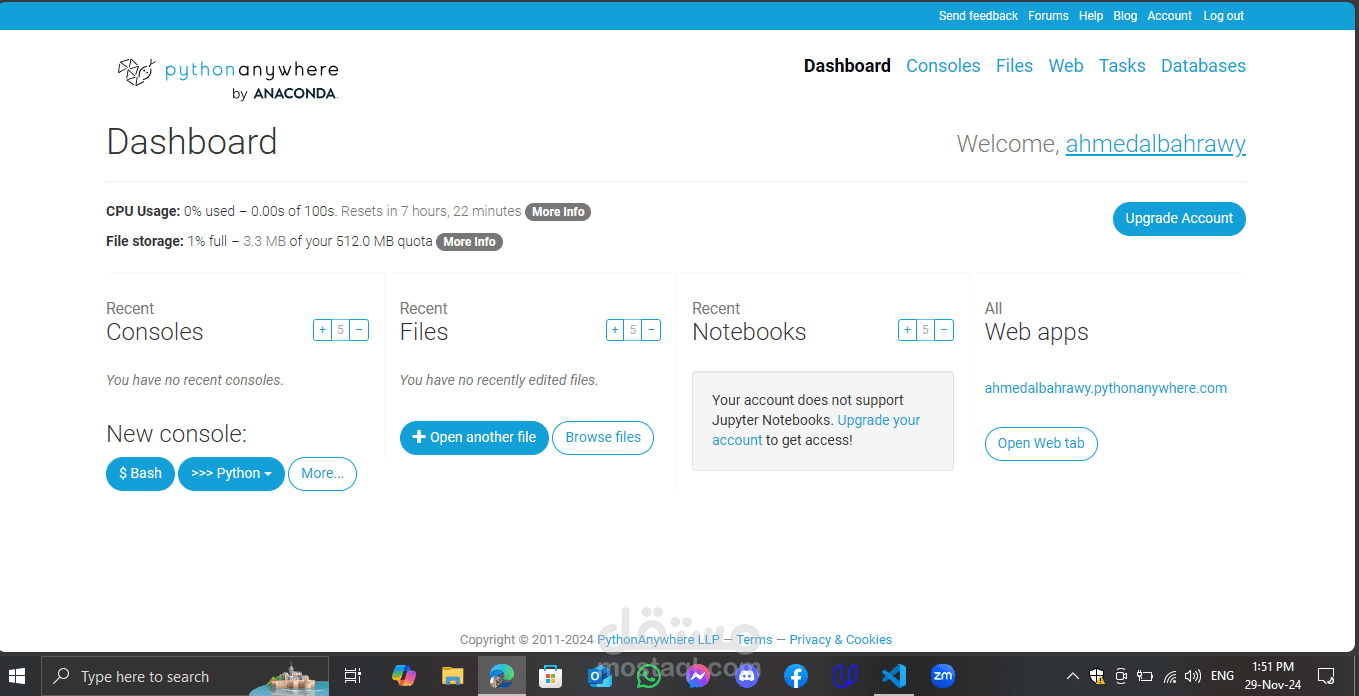Viewport: 1359px width, 696px height.
Task: Open Account settings link
Action: pyautogui.click(x=1169, y=16)
